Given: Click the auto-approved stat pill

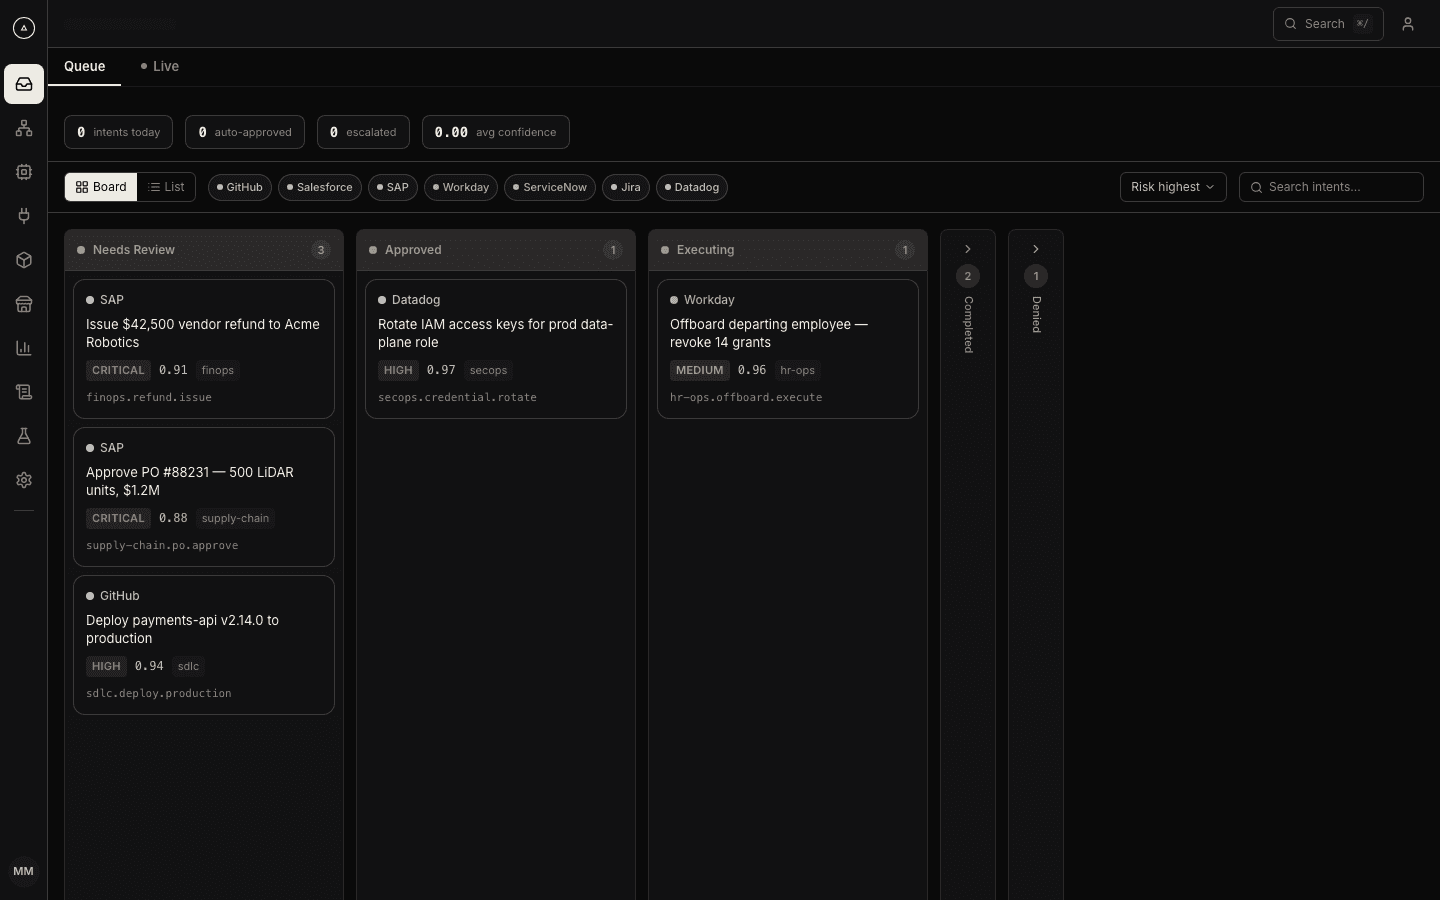Looking at the screenshot, I should tap(245, 132).
